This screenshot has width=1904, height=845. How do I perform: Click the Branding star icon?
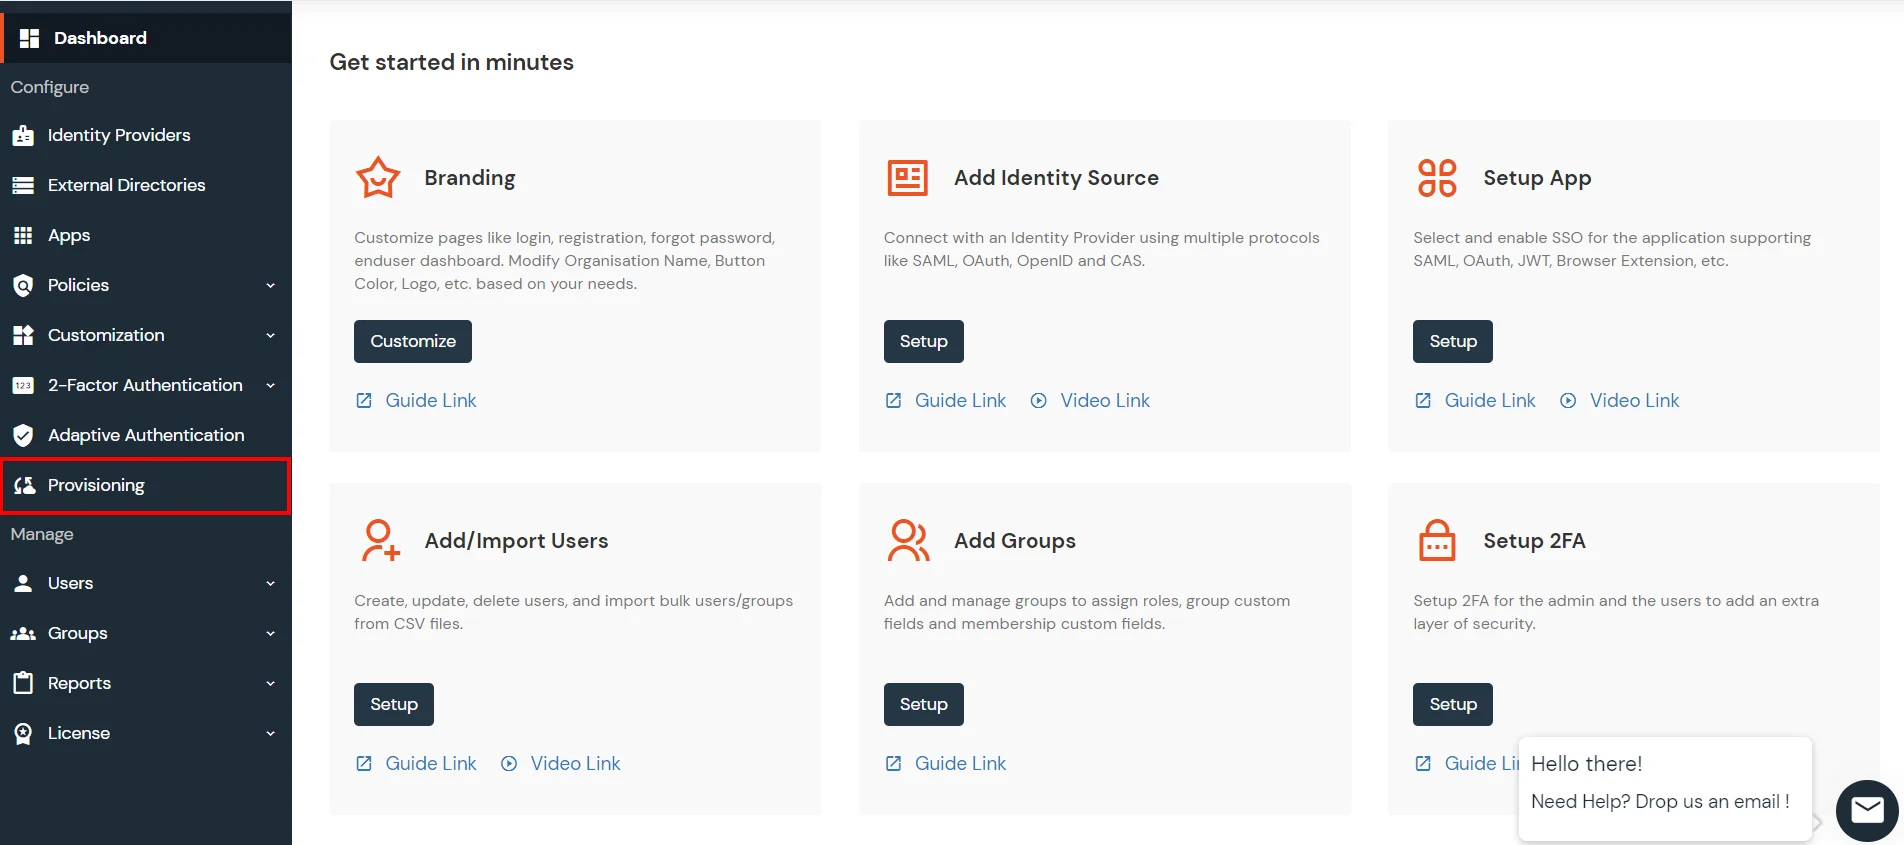(378, 178)
